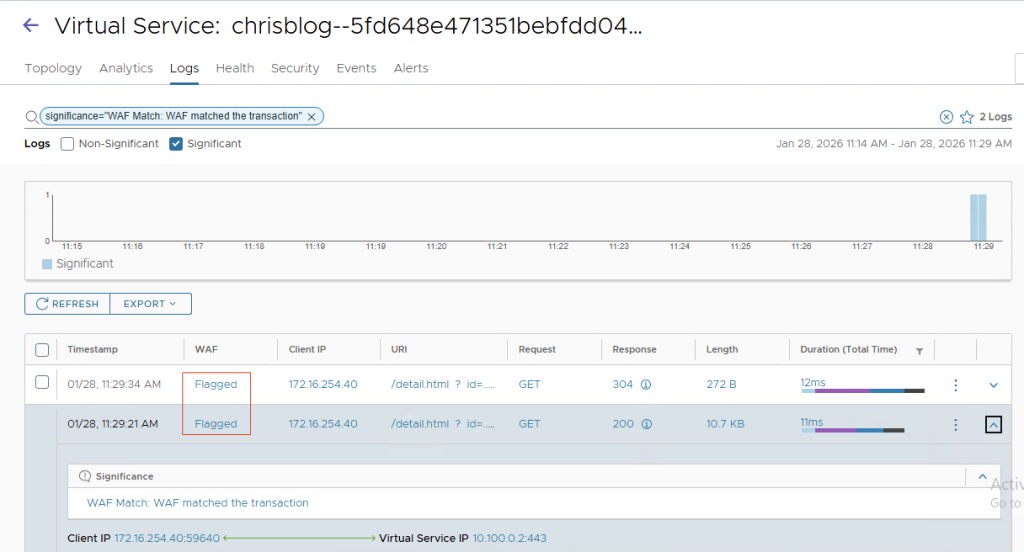Screen dimensions: 1024x552
Task: Tick the select-all checkbox in table header
Action: pos(42,350)
